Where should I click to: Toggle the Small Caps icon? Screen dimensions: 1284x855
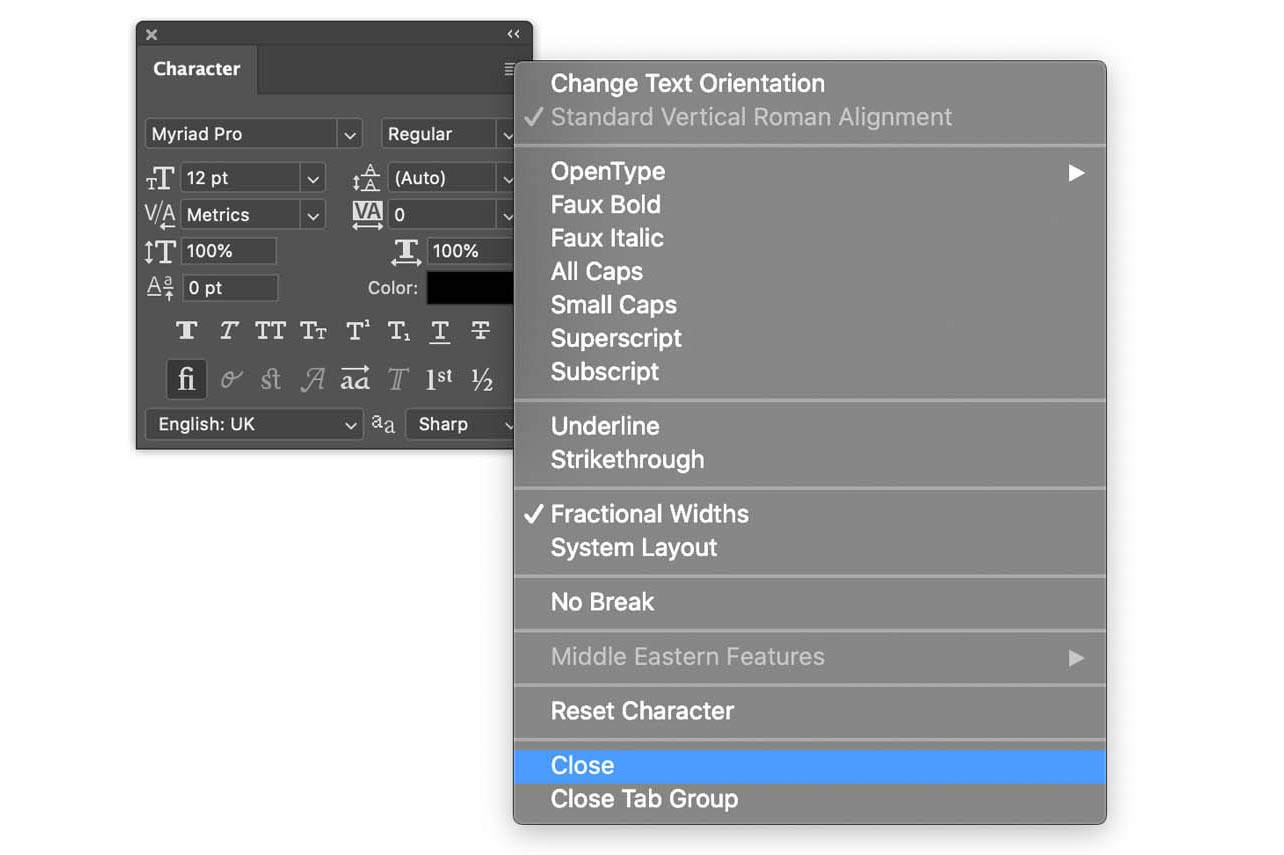pyautogui.click(x=313, y=330)
